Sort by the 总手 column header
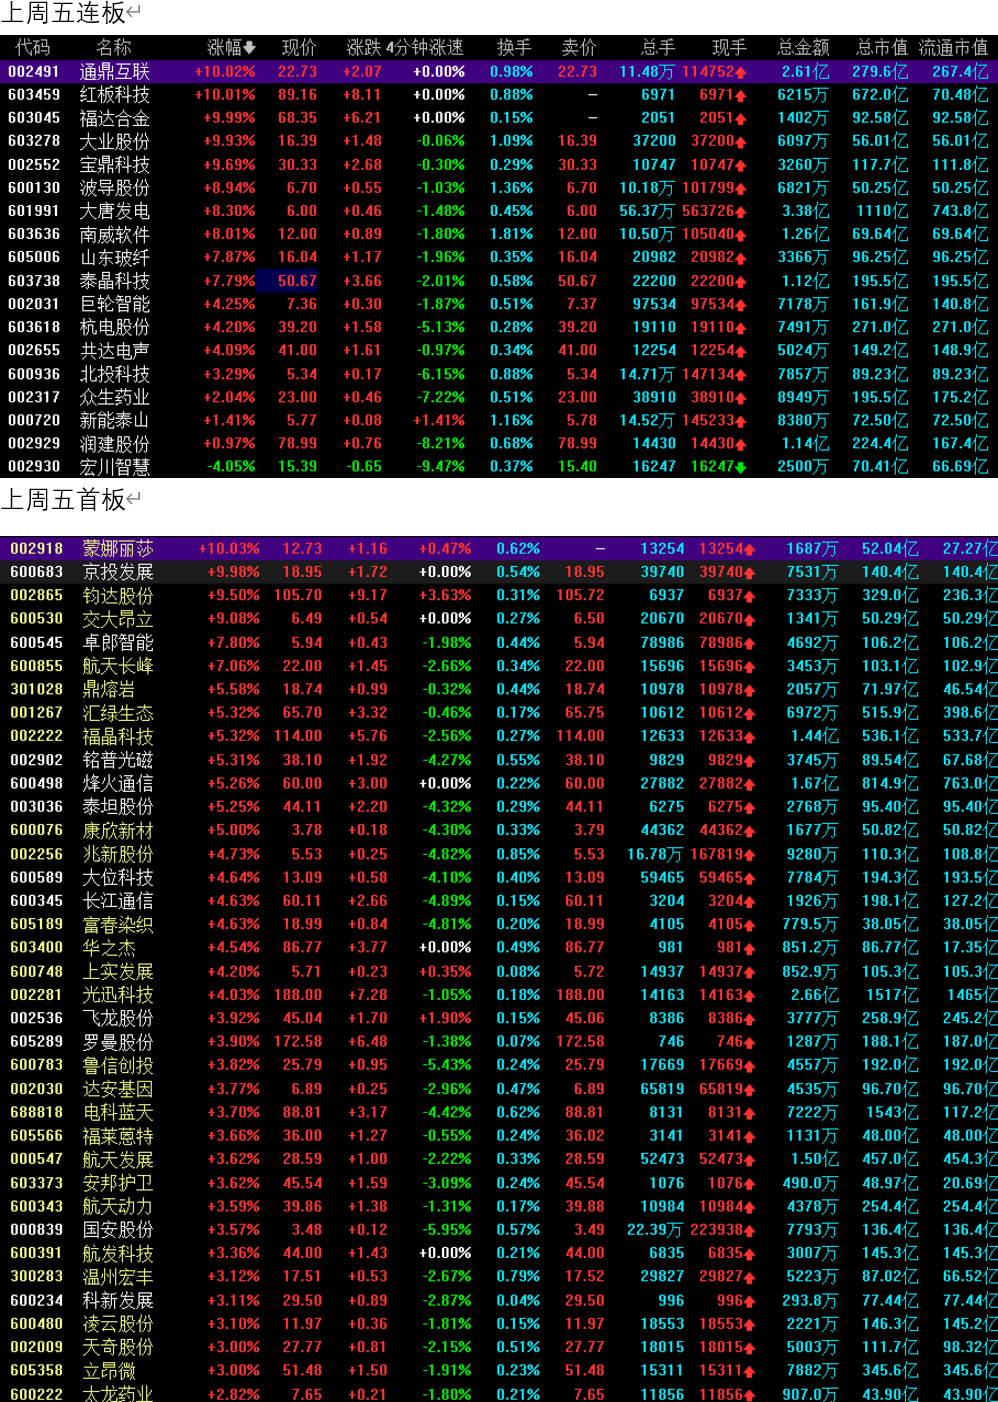The width and height of the screenshot is (998, 1402). [x=657, y=47]
